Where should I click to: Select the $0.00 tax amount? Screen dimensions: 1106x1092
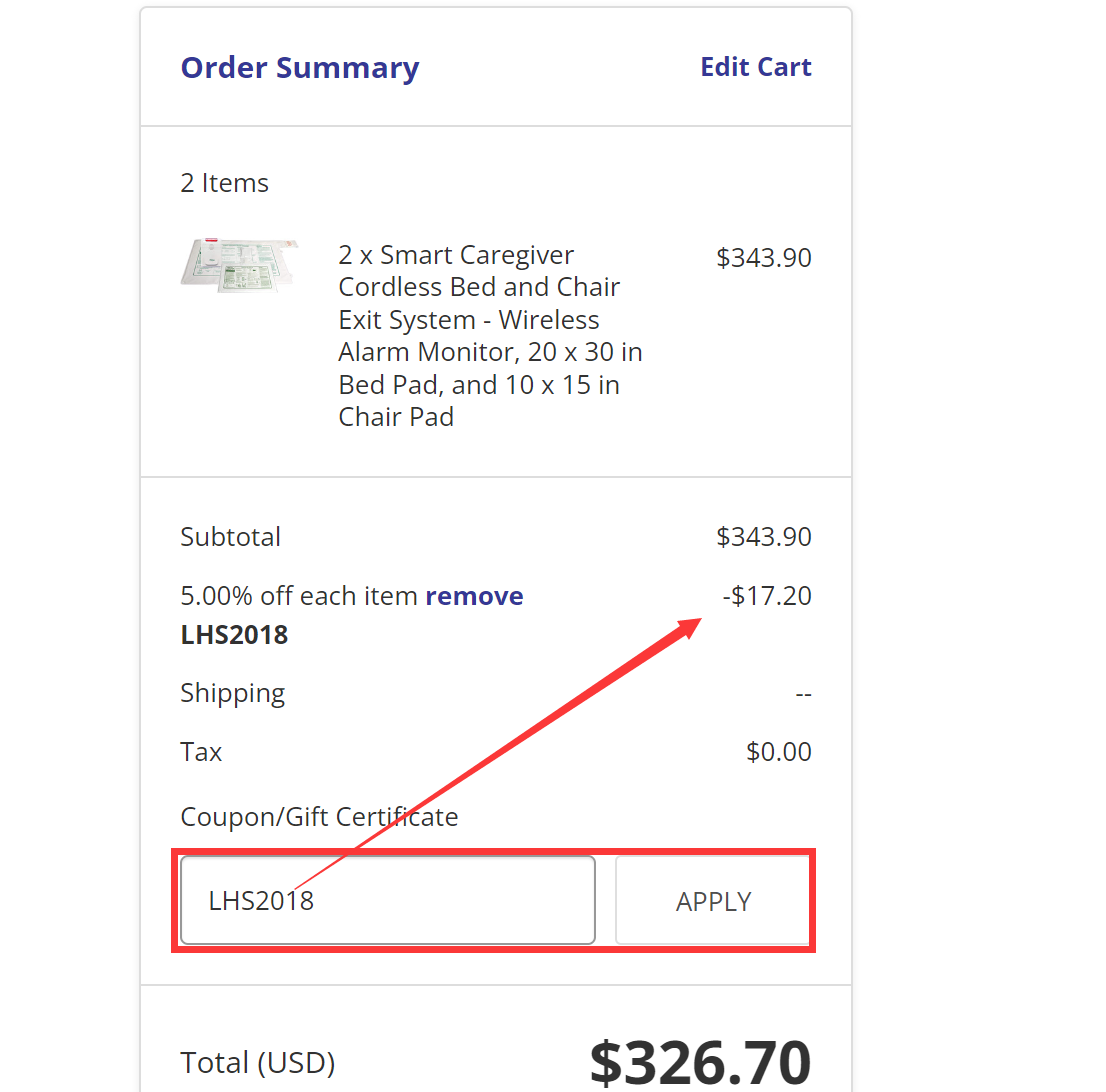tap(779, 751)
